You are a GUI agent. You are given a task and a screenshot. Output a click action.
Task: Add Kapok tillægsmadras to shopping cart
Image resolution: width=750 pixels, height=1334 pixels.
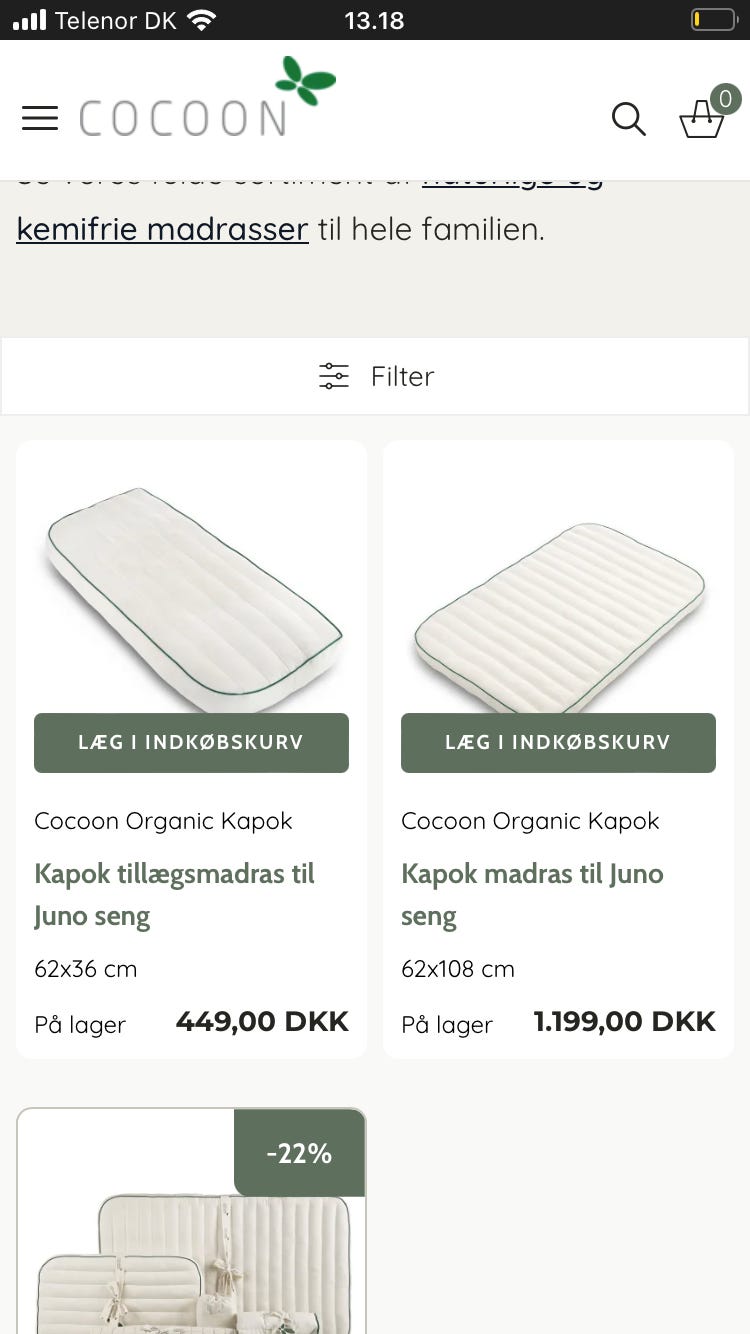191,743
